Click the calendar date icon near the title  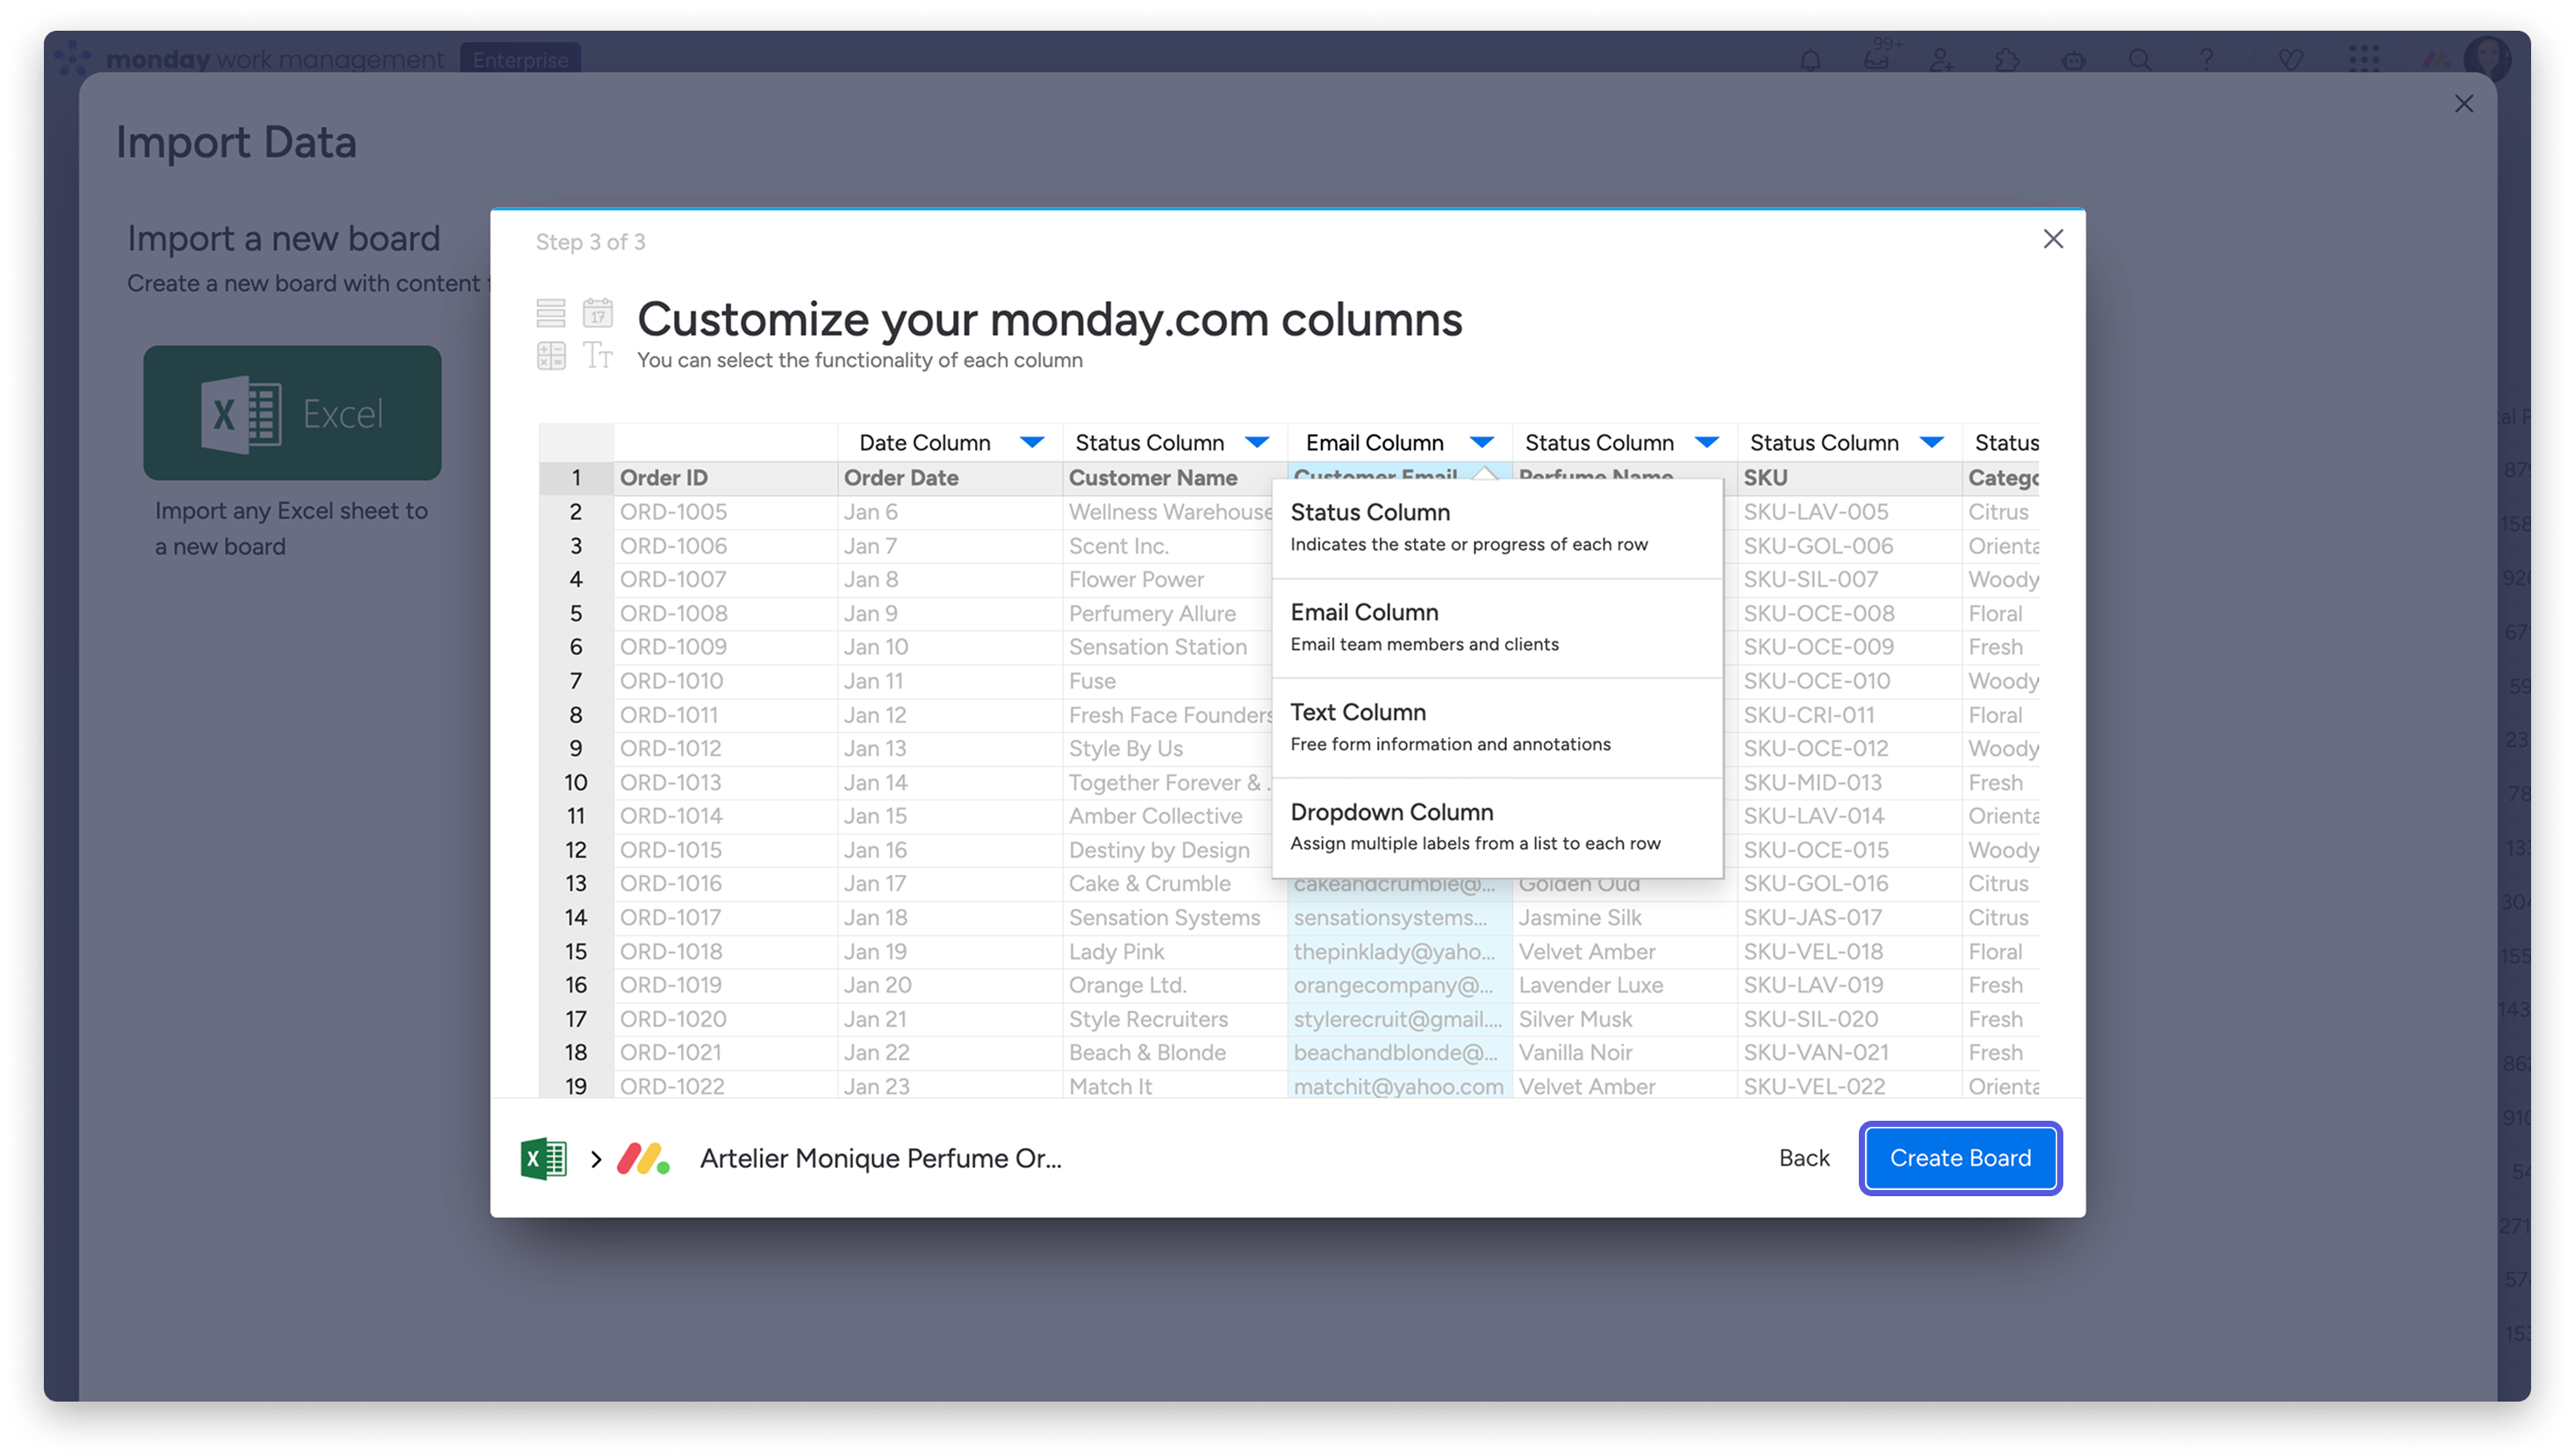598,313
